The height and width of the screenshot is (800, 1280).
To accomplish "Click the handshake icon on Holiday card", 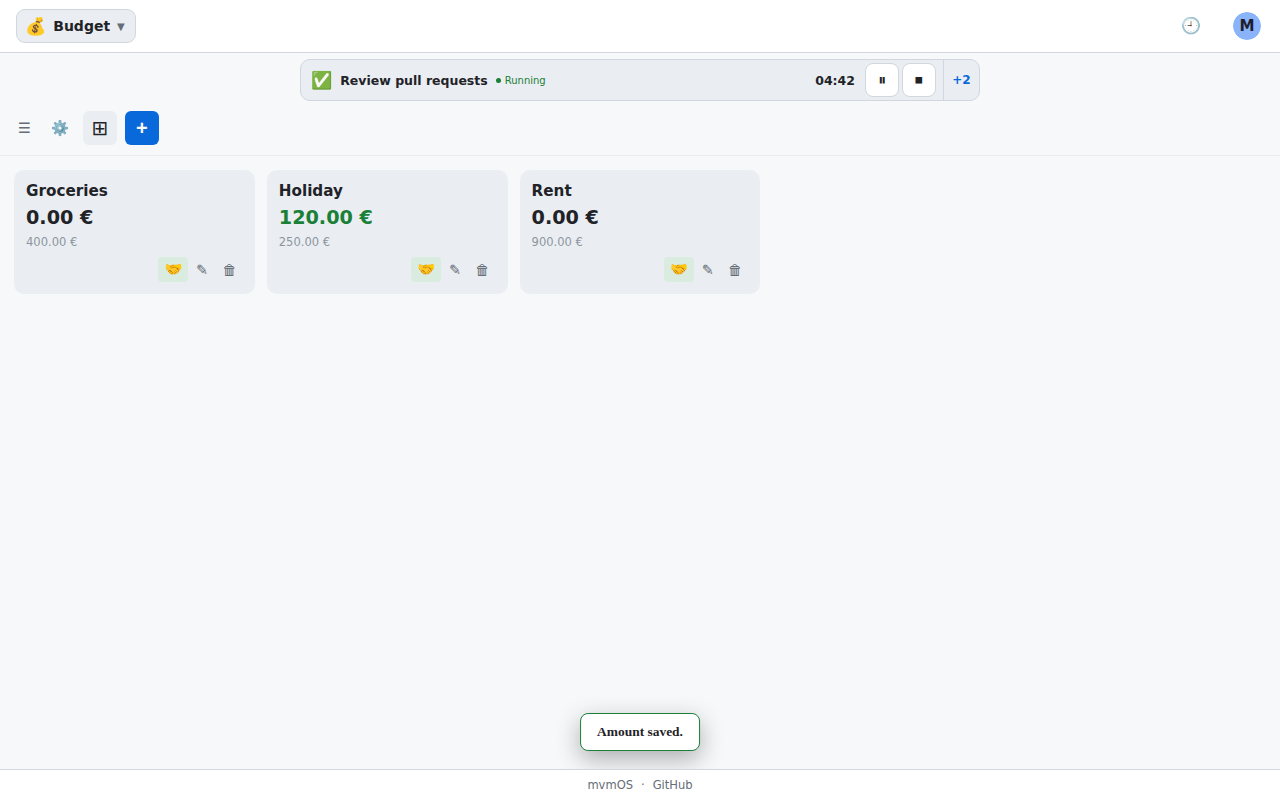I will pos(426,270).
